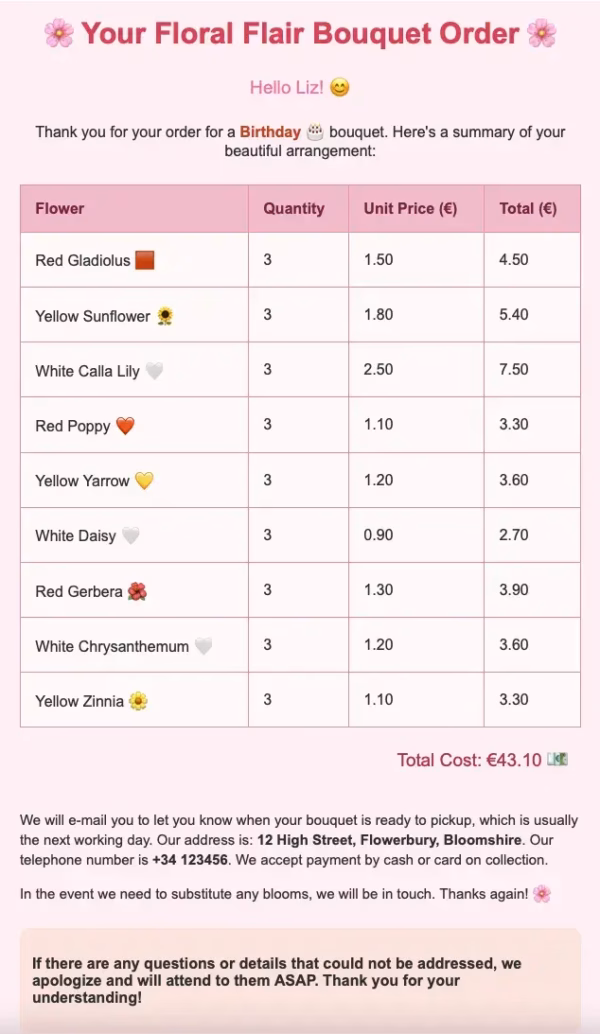Click the phone number +34 123456
Image resolution: width=600 pixels, height=1034 pixels.
pyautogui.click(x=189, y=860)
